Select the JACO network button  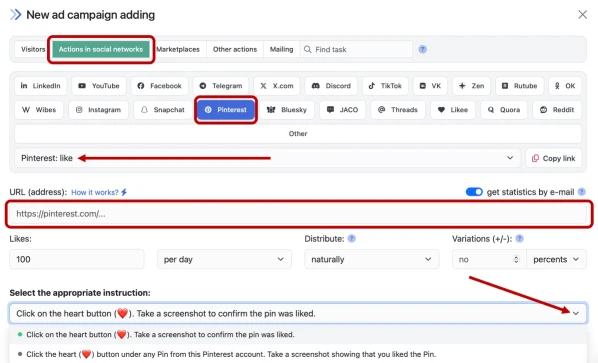click(342, 110)
